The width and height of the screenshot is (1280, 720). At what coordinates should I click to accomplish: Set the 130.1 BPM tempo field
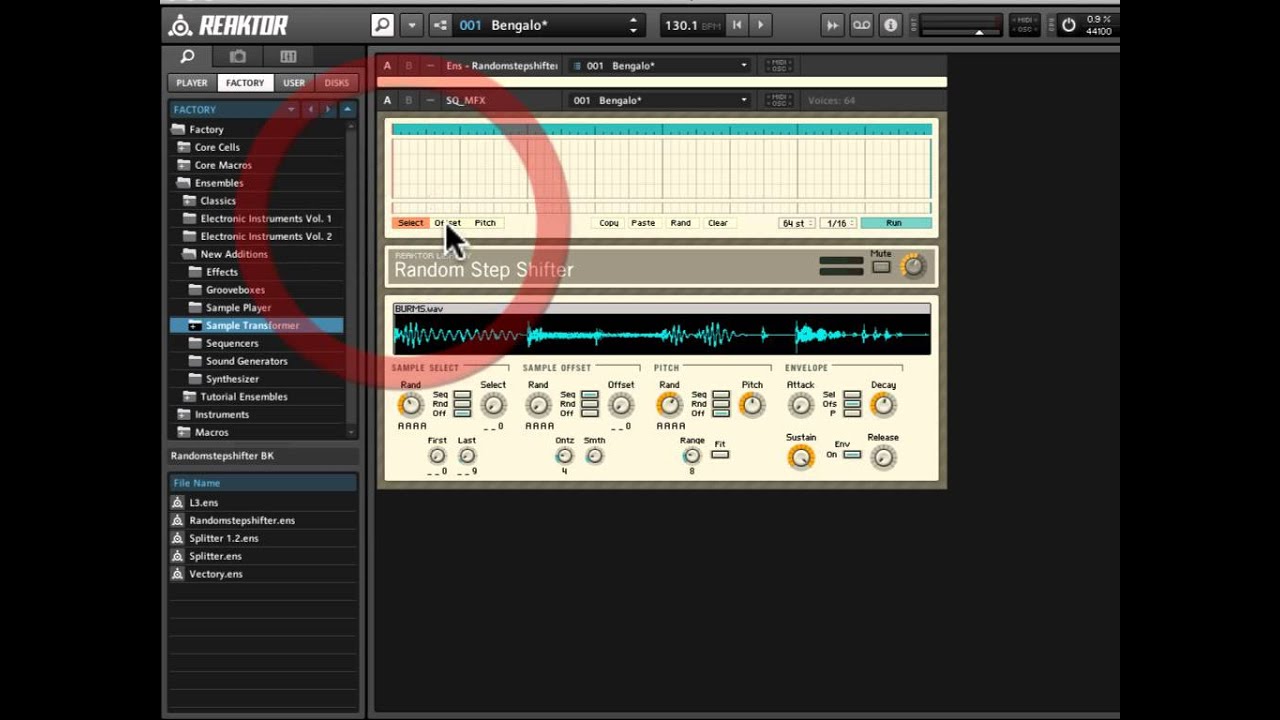[691, 25]
